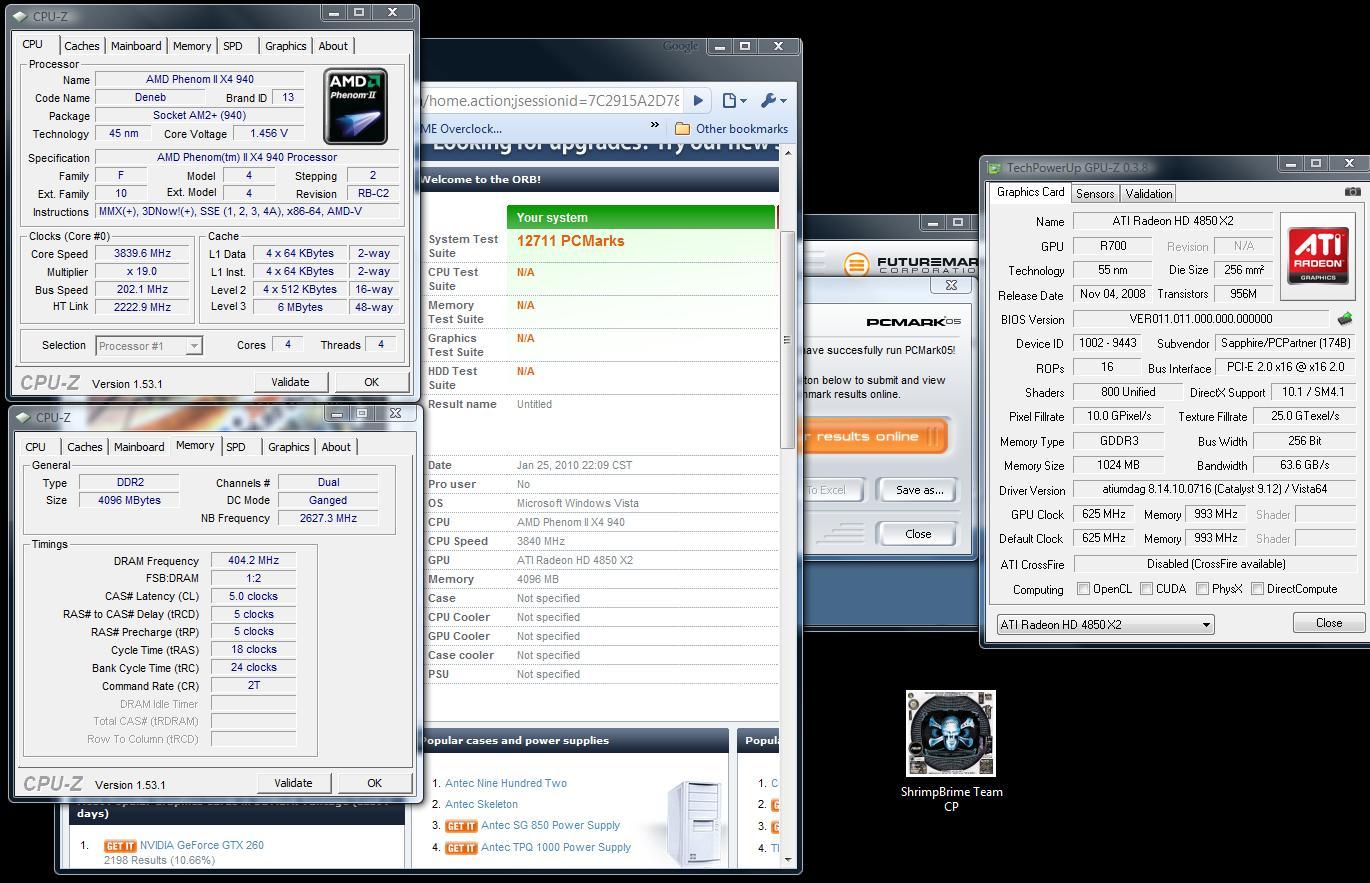Viewport: 1370px width, 883px height.
Task: Click the BIOS save chip icon in GPU-Z
Action: click(x=1344, y=319)
